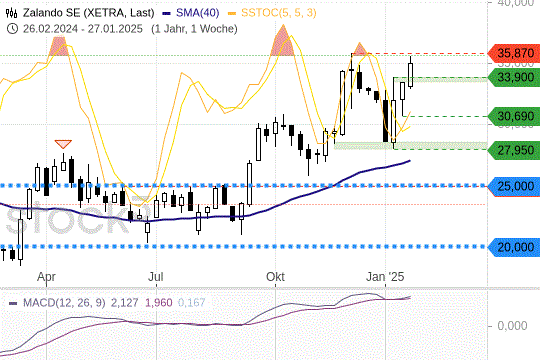Click the date range 26.02.2024 - 27.01.2025
Viewport: 540px width, 360px height.
[x=83, y=29]
